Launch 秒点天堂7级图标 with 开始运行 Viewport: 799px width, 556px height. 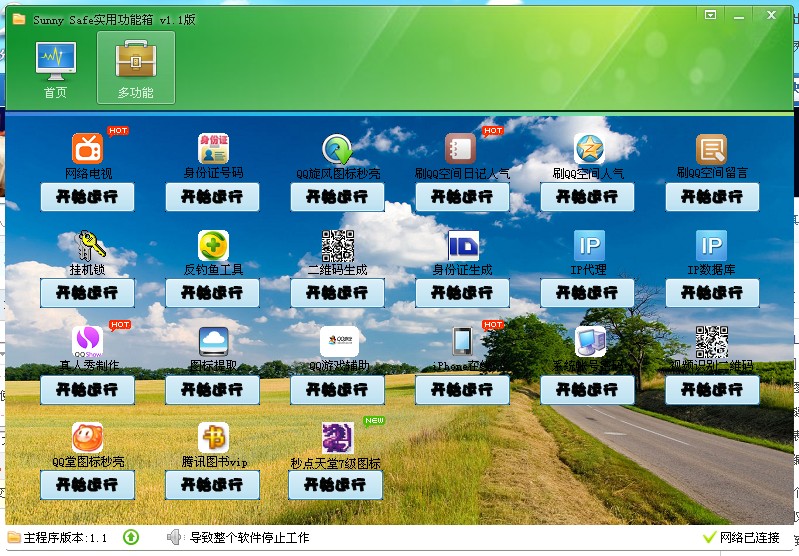pos(335,485)
